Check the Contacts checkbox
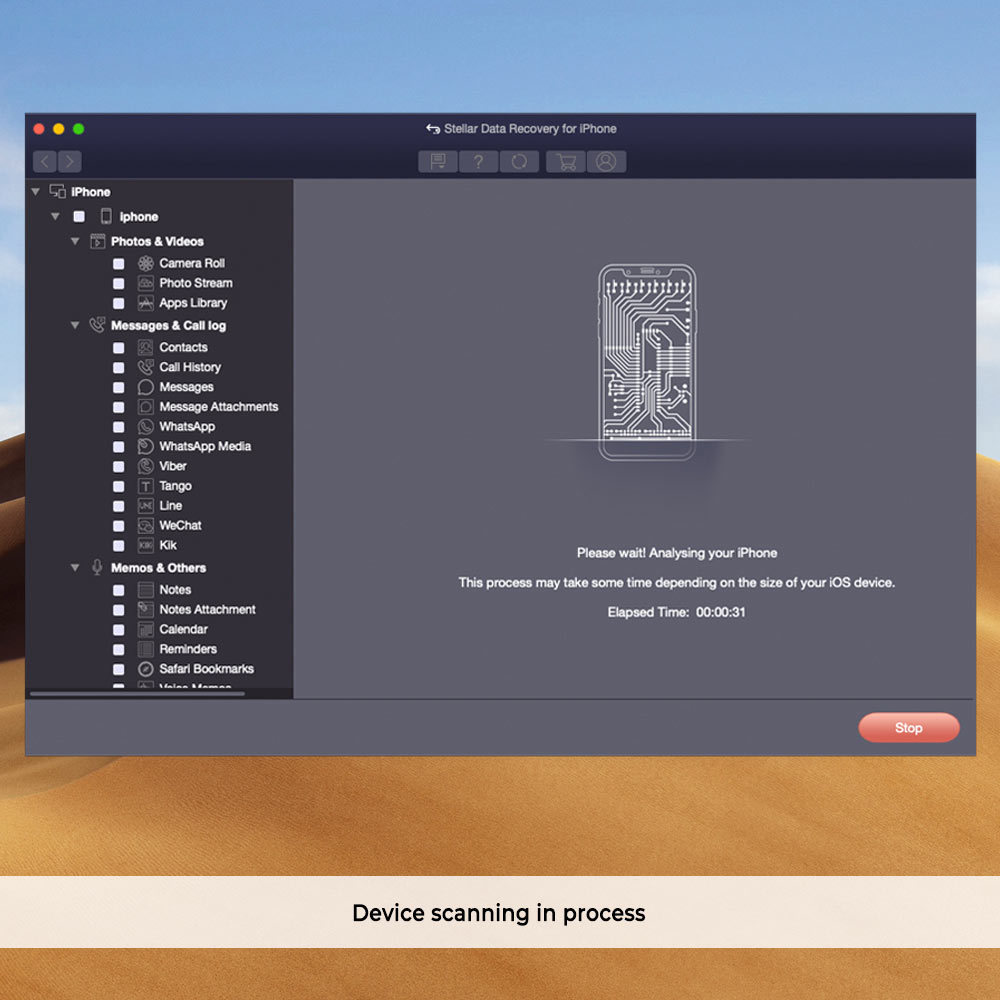The width and height of the screenshot is (1000, 1000). tap(119, 348)
